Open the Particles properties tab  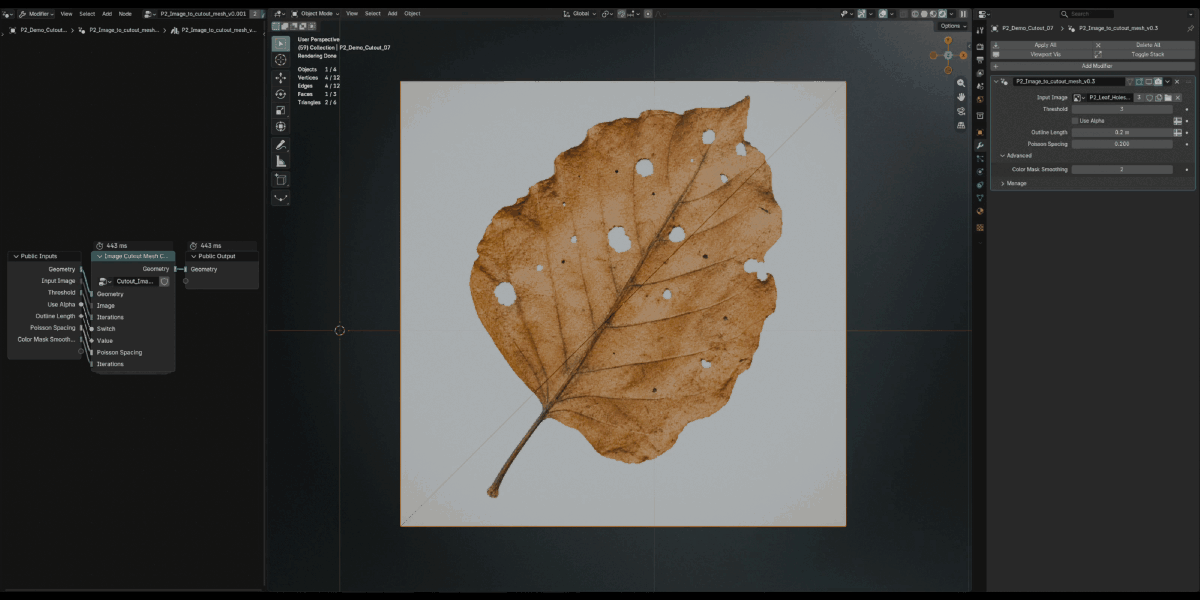[x=979, y=158]
